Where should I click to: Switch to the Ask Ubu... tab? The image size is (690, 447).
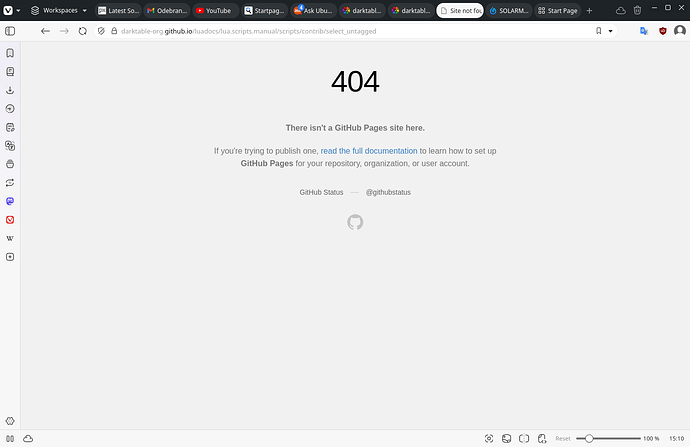313,11
